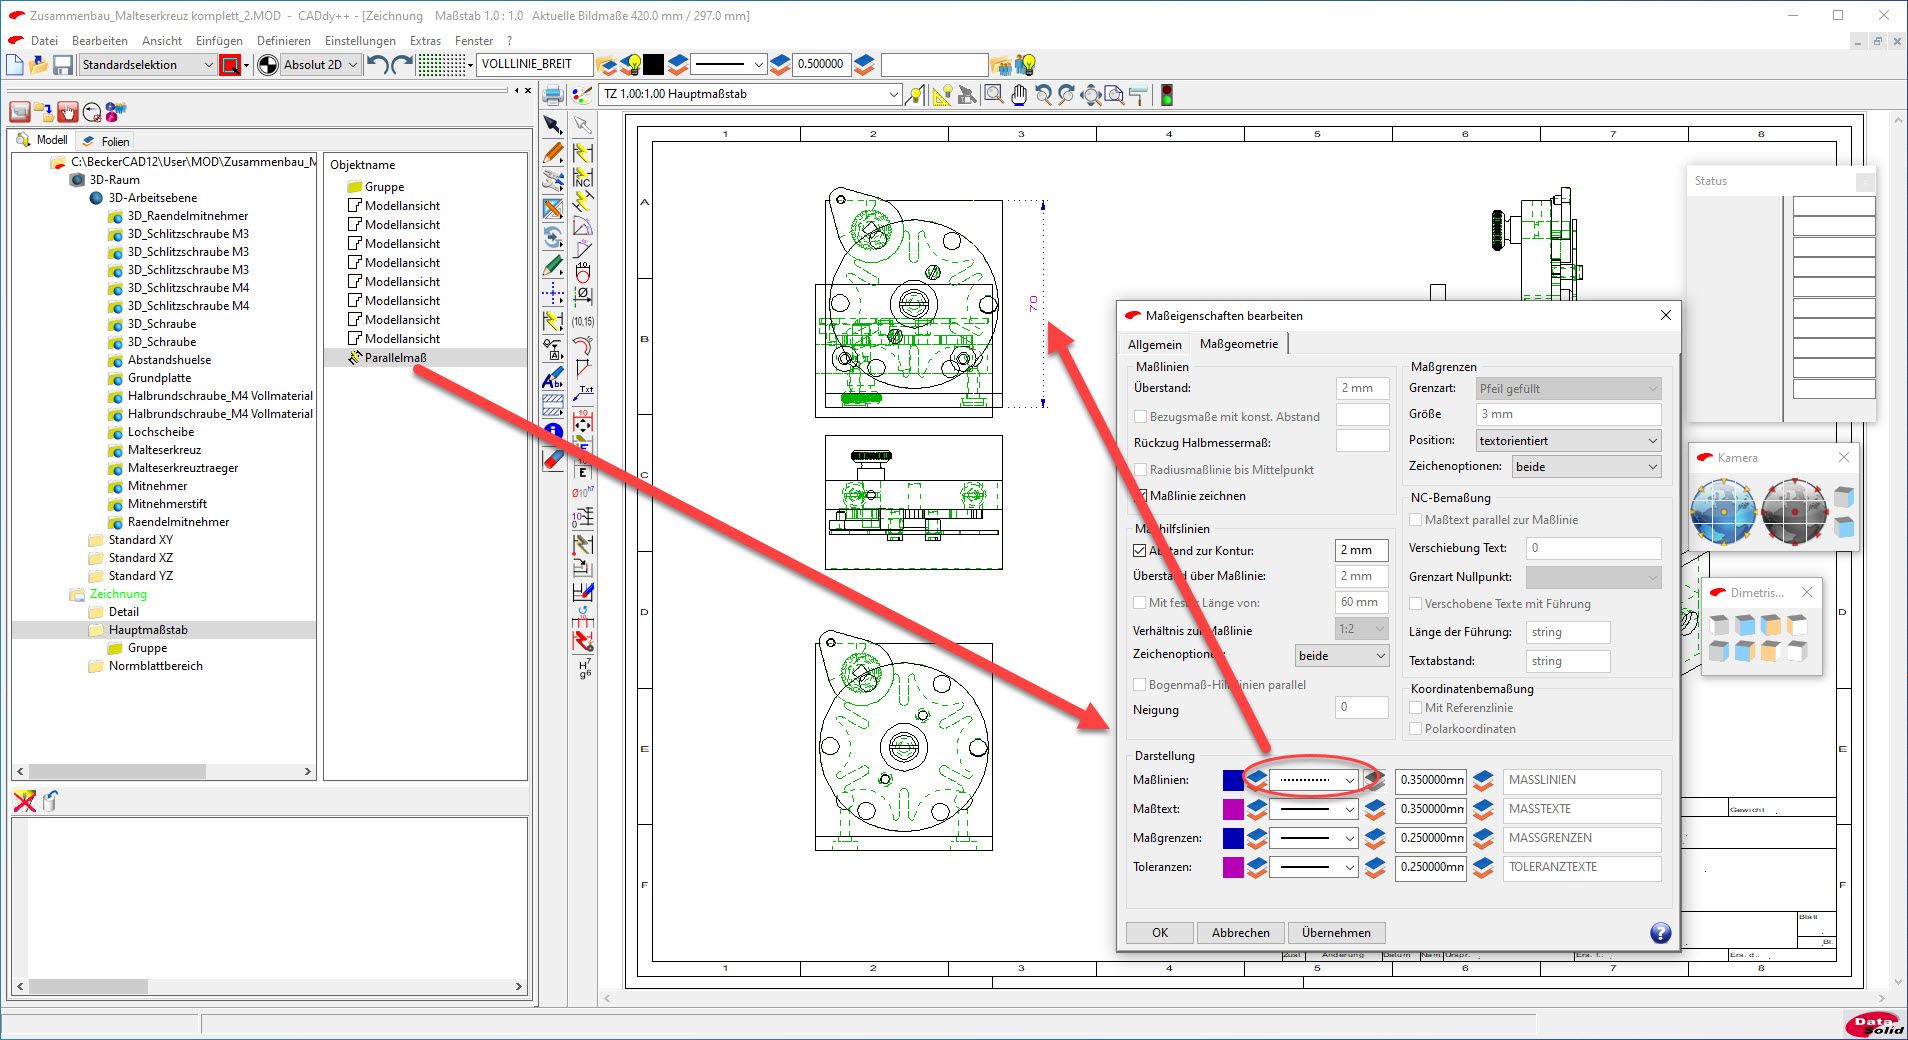Select 'Hauptmaßstab' tree item
The height and width of the screenshot is (1040, 1908).
point(148,630)
